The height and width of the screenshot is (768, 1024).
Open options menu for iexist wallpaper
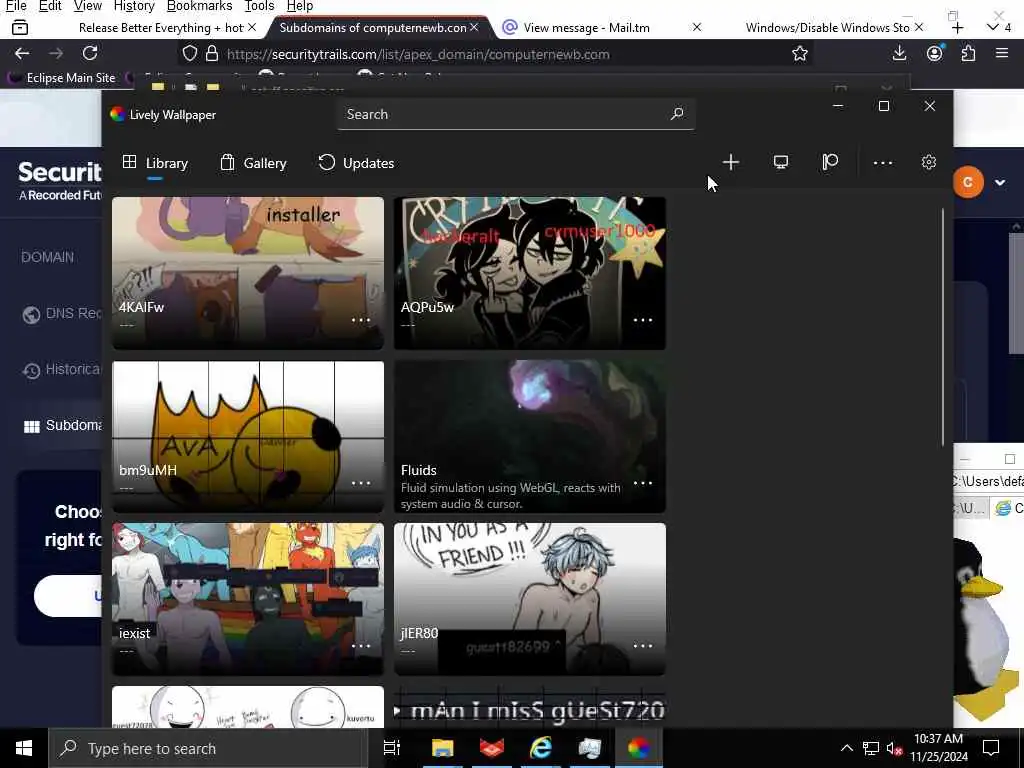click(x=361, y=646)
